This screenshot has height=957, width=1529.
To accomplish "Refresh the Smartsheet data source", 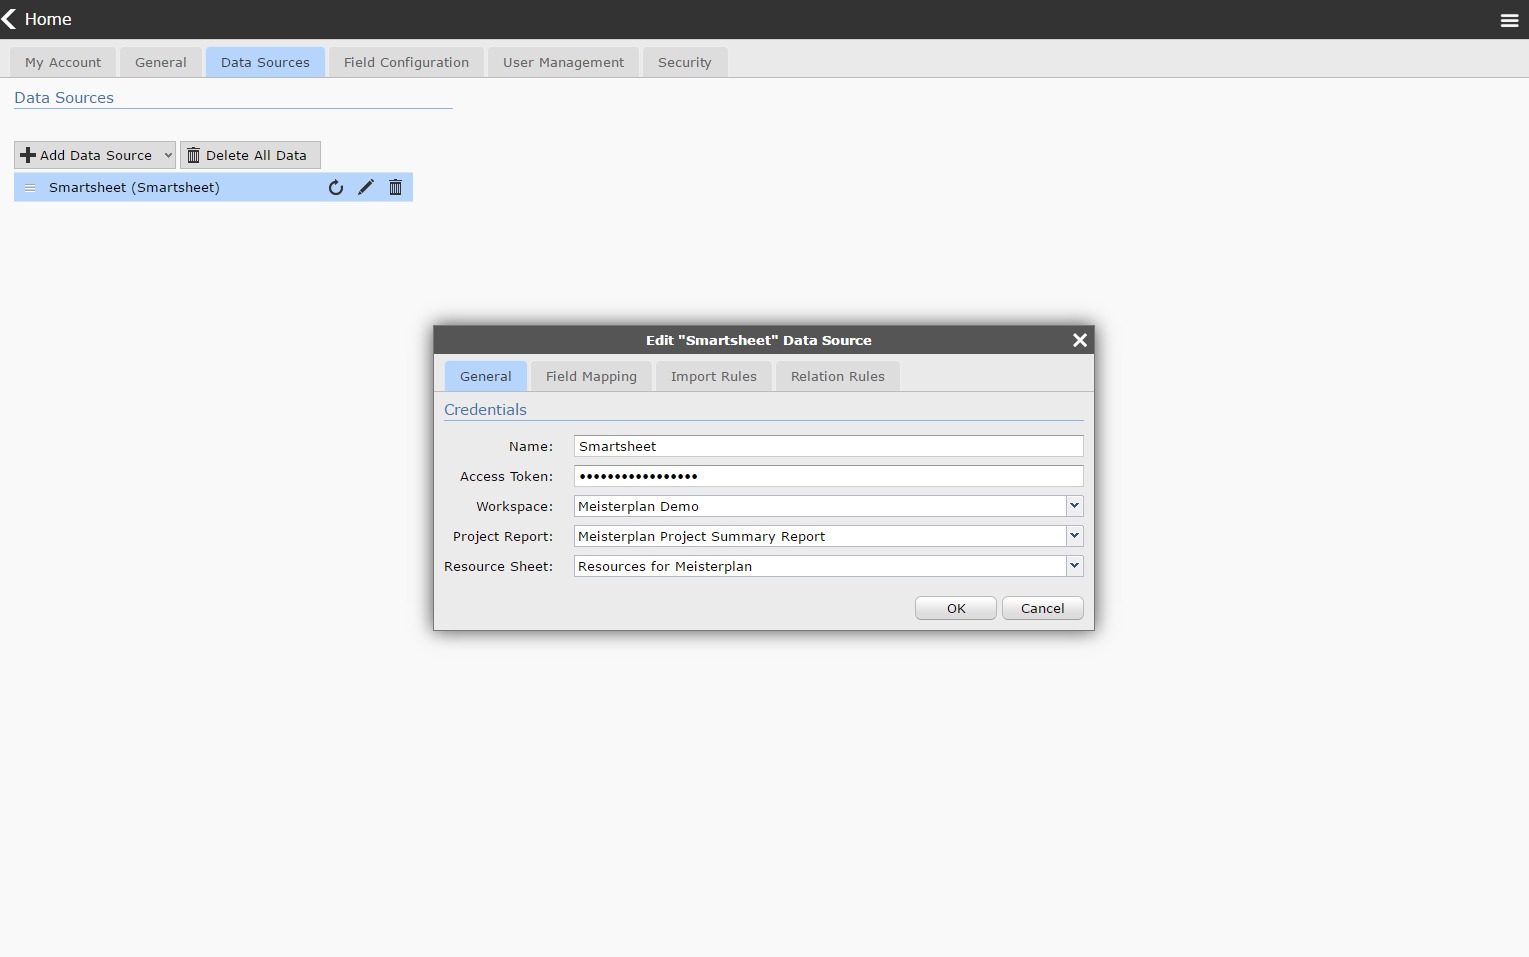I will click(336, 187).
